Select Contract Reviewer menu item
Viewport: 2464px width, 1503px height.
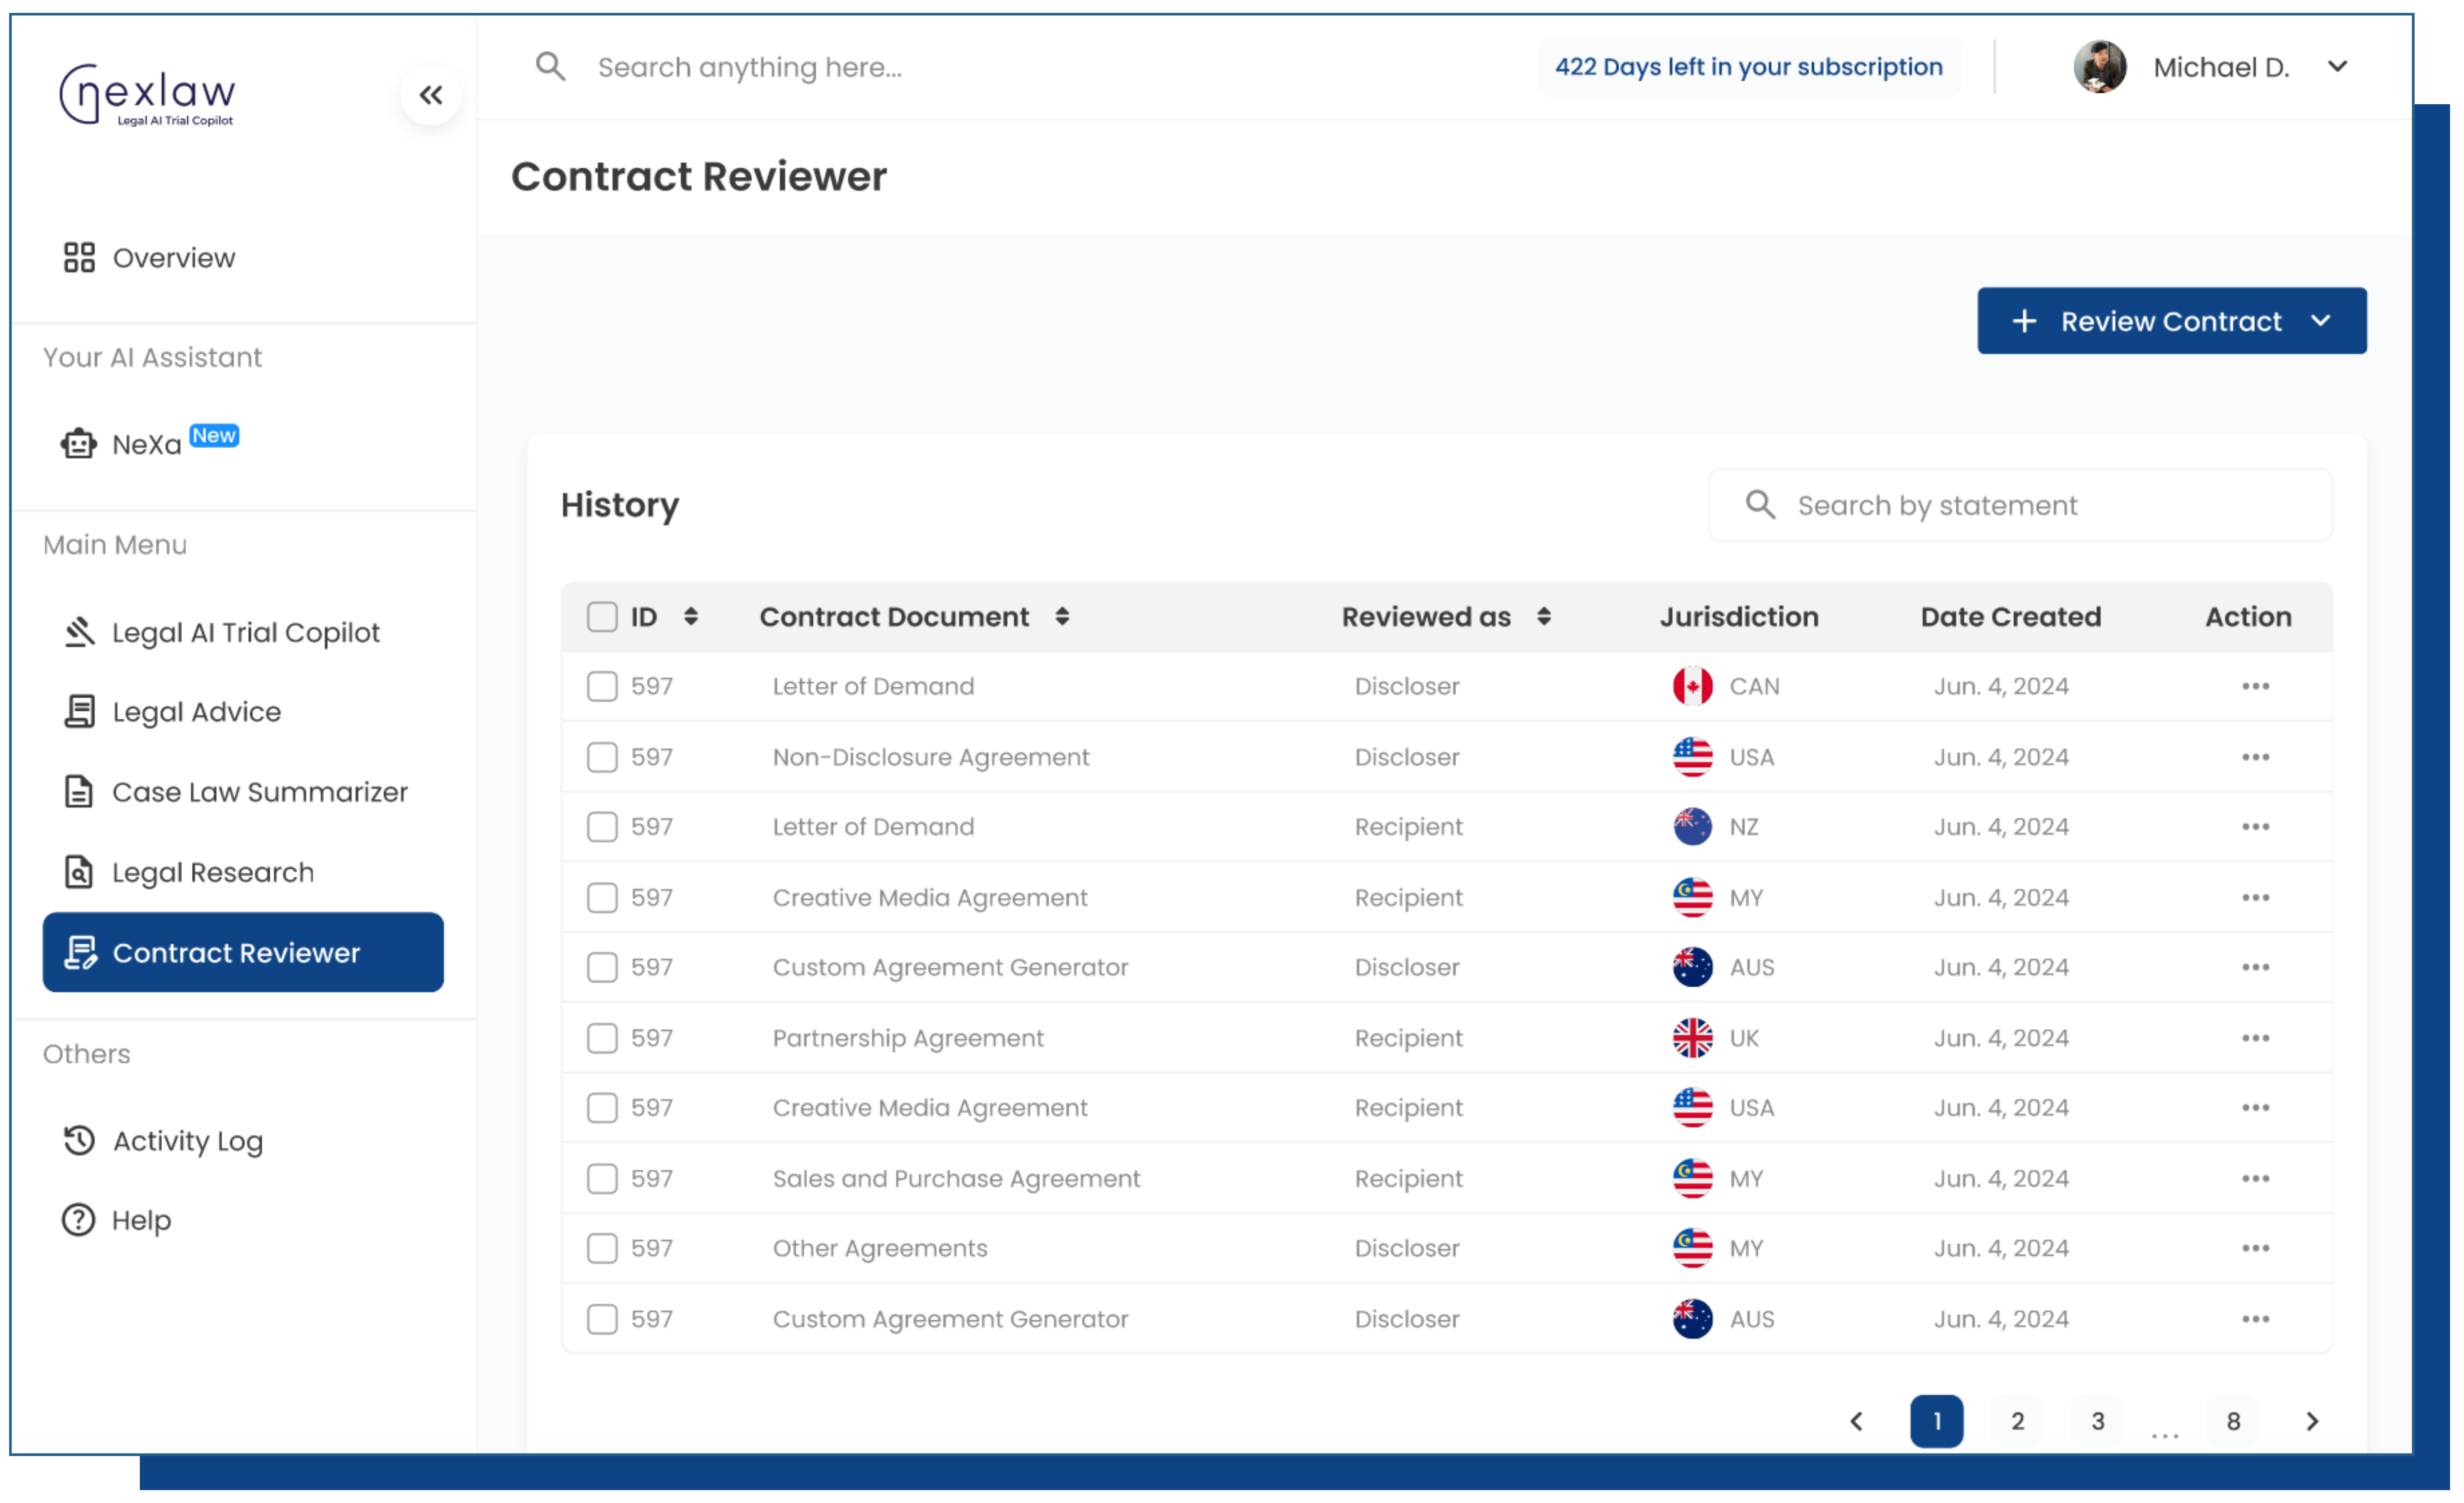(x=243, y=953)
